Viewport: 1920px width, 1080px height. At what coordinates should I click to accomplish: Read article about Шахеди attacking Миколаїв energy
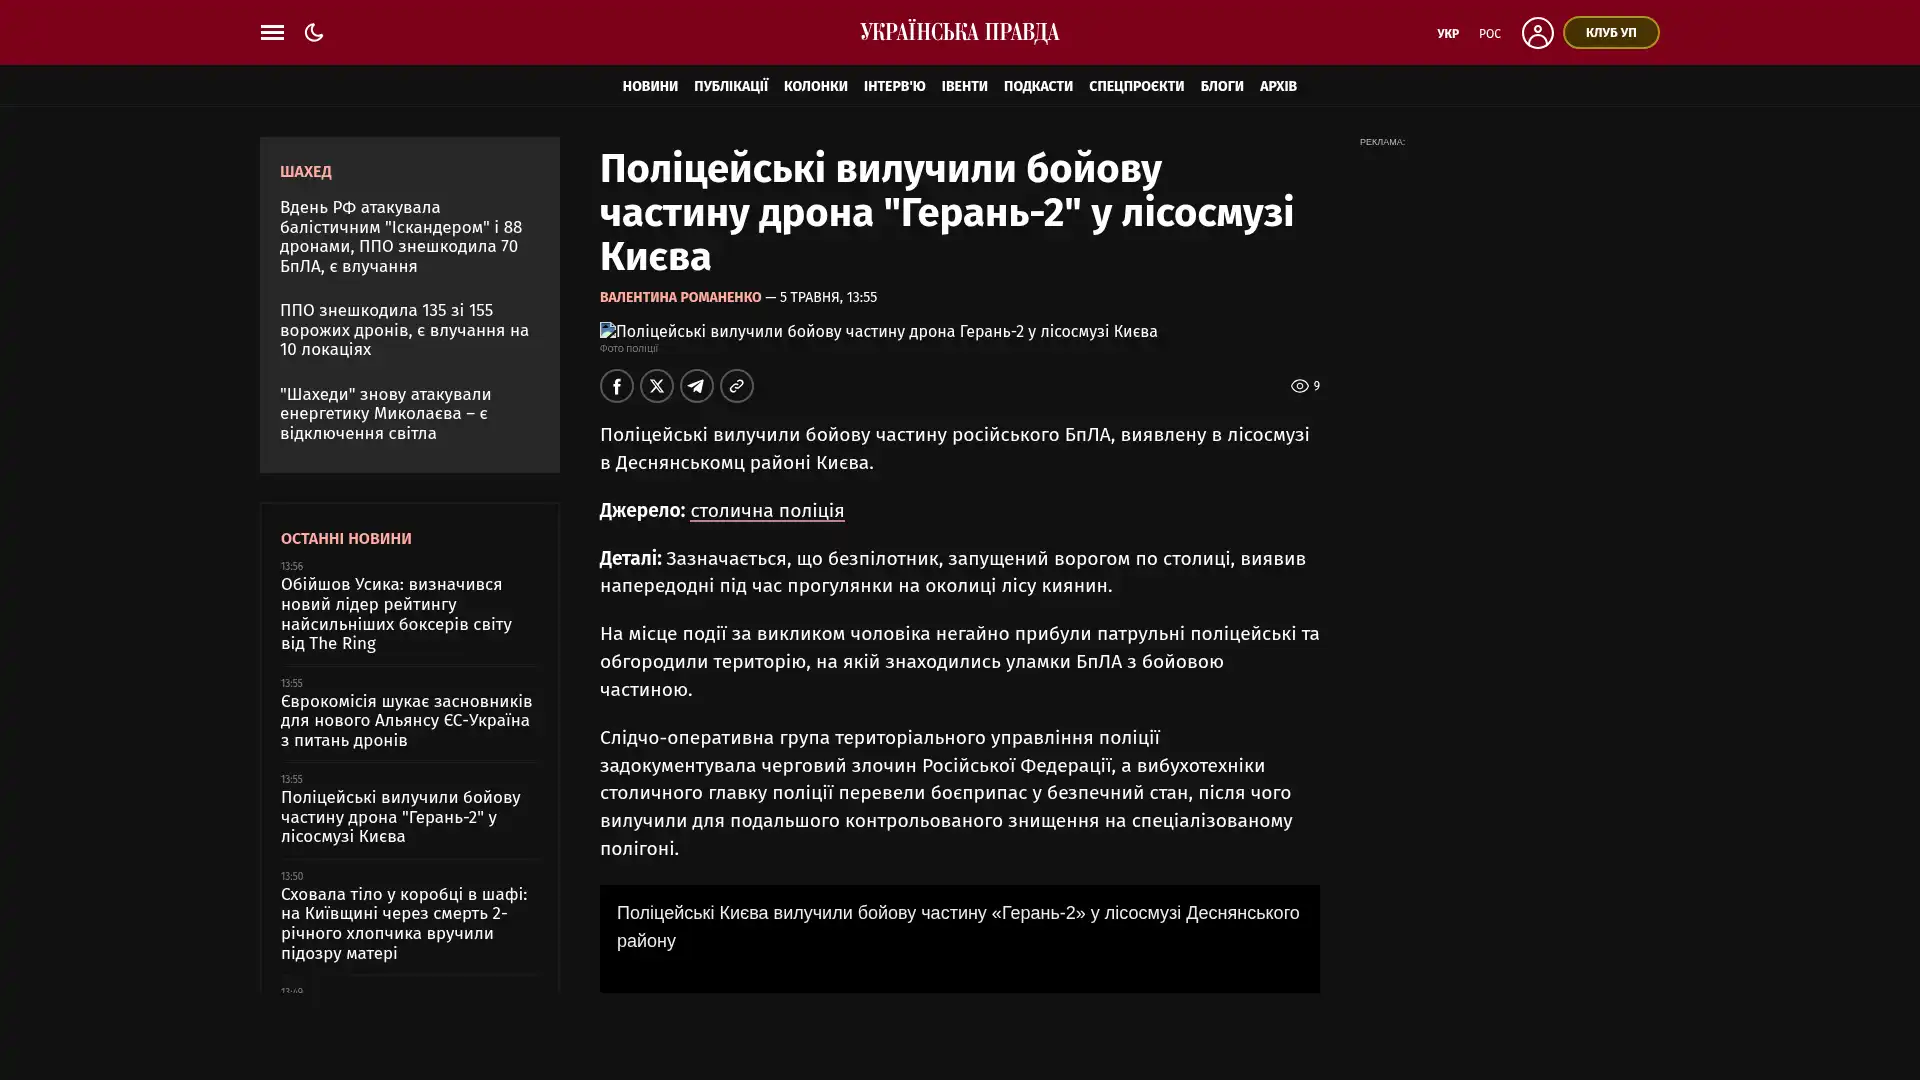[386, 414]
